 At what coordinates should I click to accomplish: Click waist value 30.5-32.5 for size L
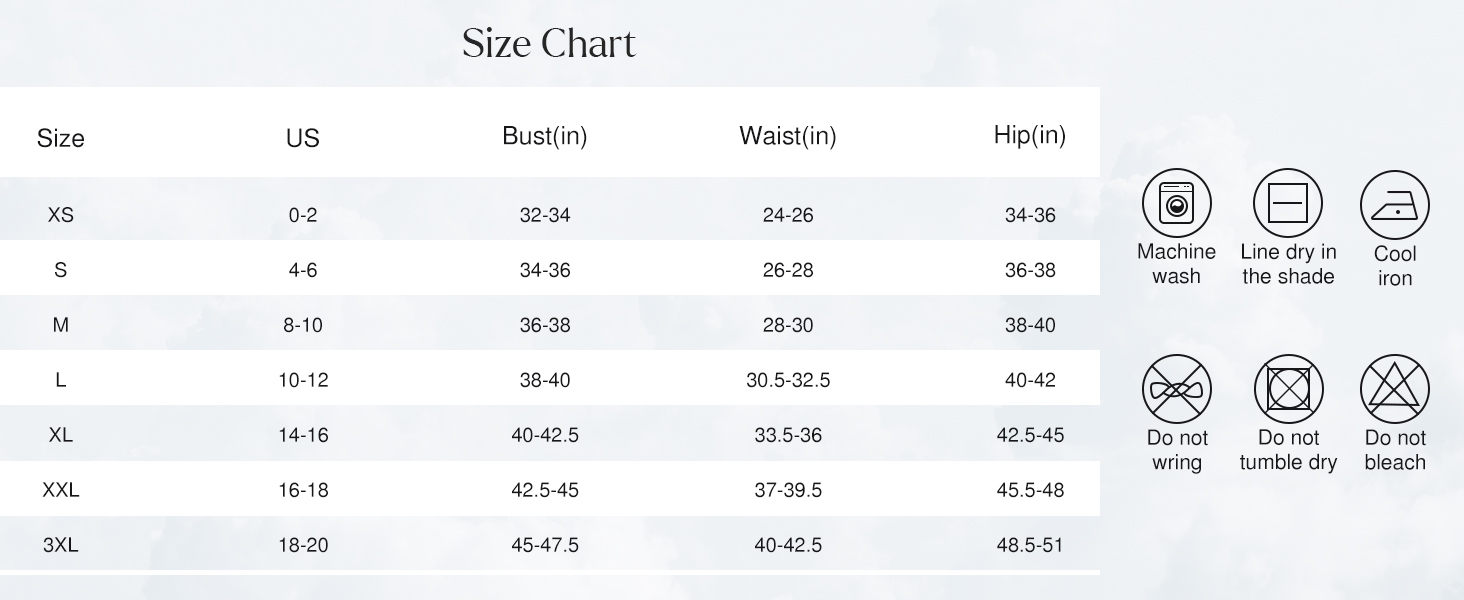tap(788, 380)
